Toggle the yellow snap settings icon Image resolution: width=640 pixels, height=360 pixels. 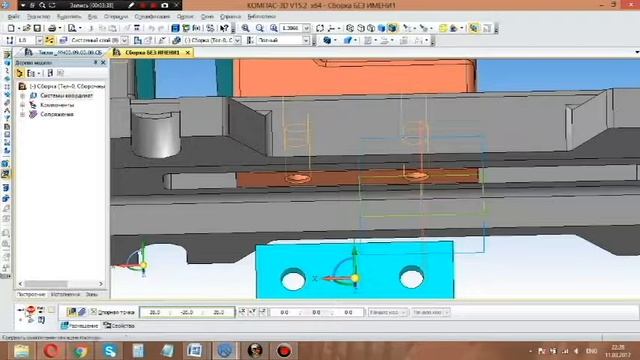pyautogui.click(x=50, y=40)
